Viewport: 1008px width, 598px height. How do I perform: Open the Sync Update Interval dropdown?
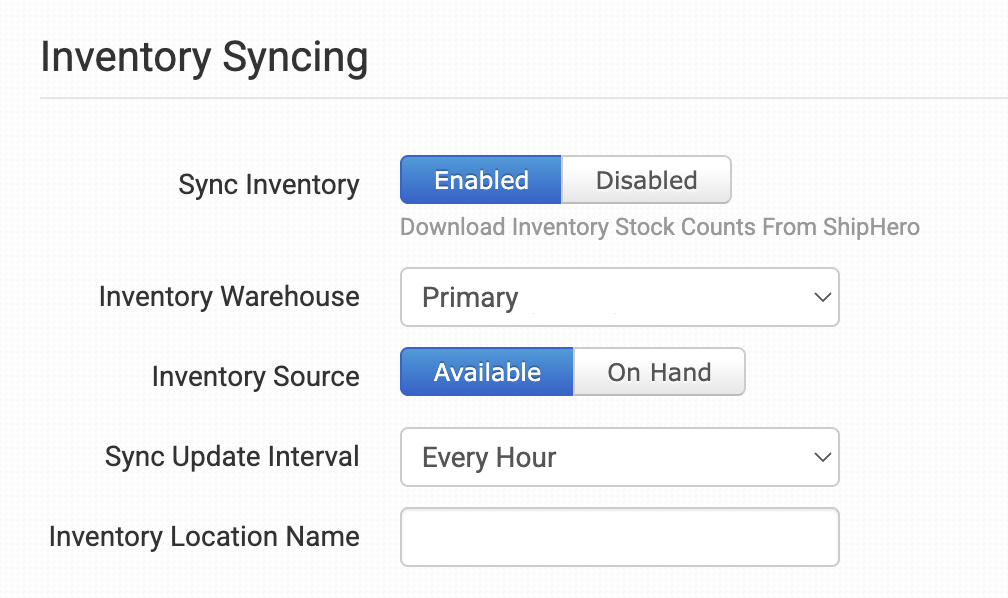coord(620,457)
